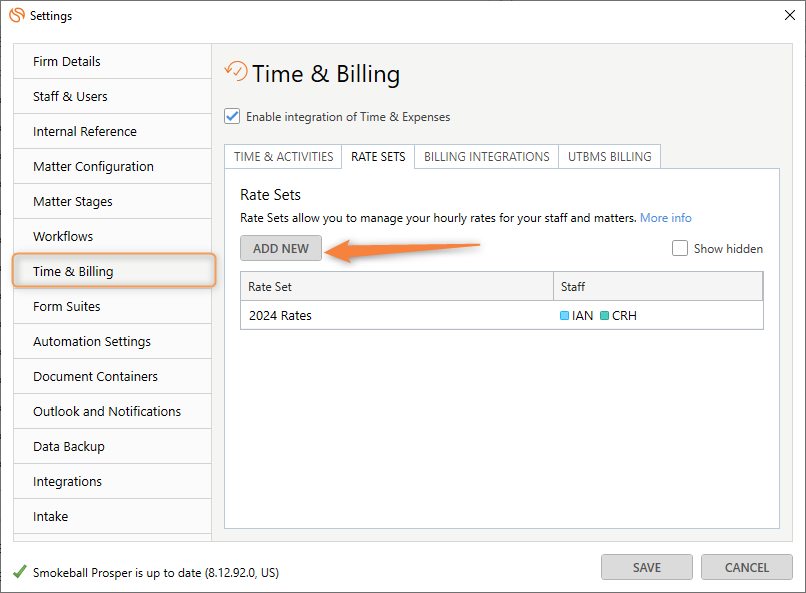Viewport: 806px width, 593px height.
Task: Click the IAN staff label
Action: [582, 316]
